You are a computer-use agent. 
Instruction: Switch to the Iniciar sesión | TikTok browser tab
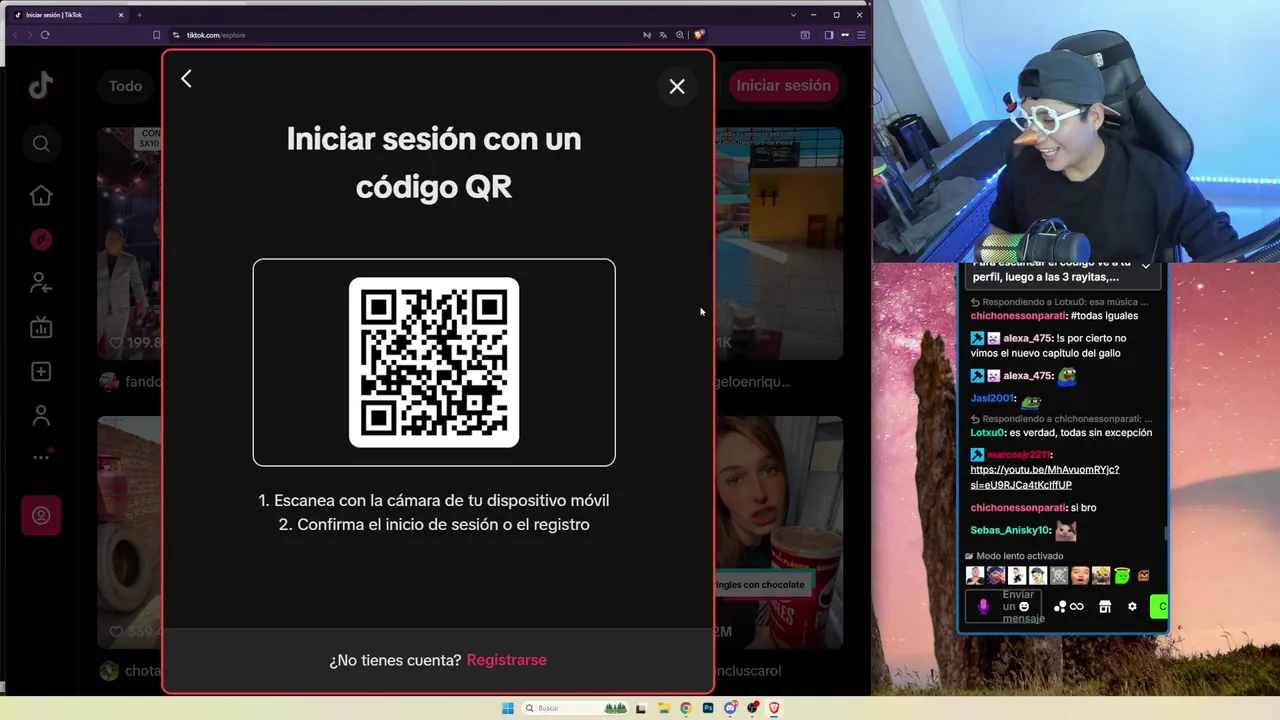(68, 15)
